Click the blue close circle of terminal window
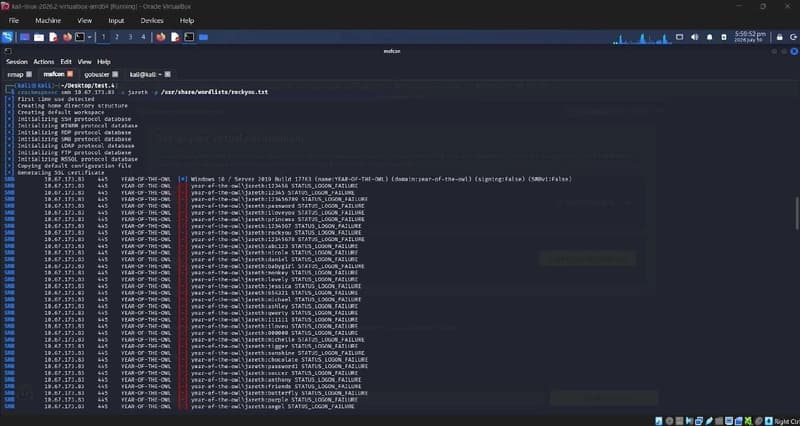The height and width of the screenshot is (426, 800). coord(794,51)
